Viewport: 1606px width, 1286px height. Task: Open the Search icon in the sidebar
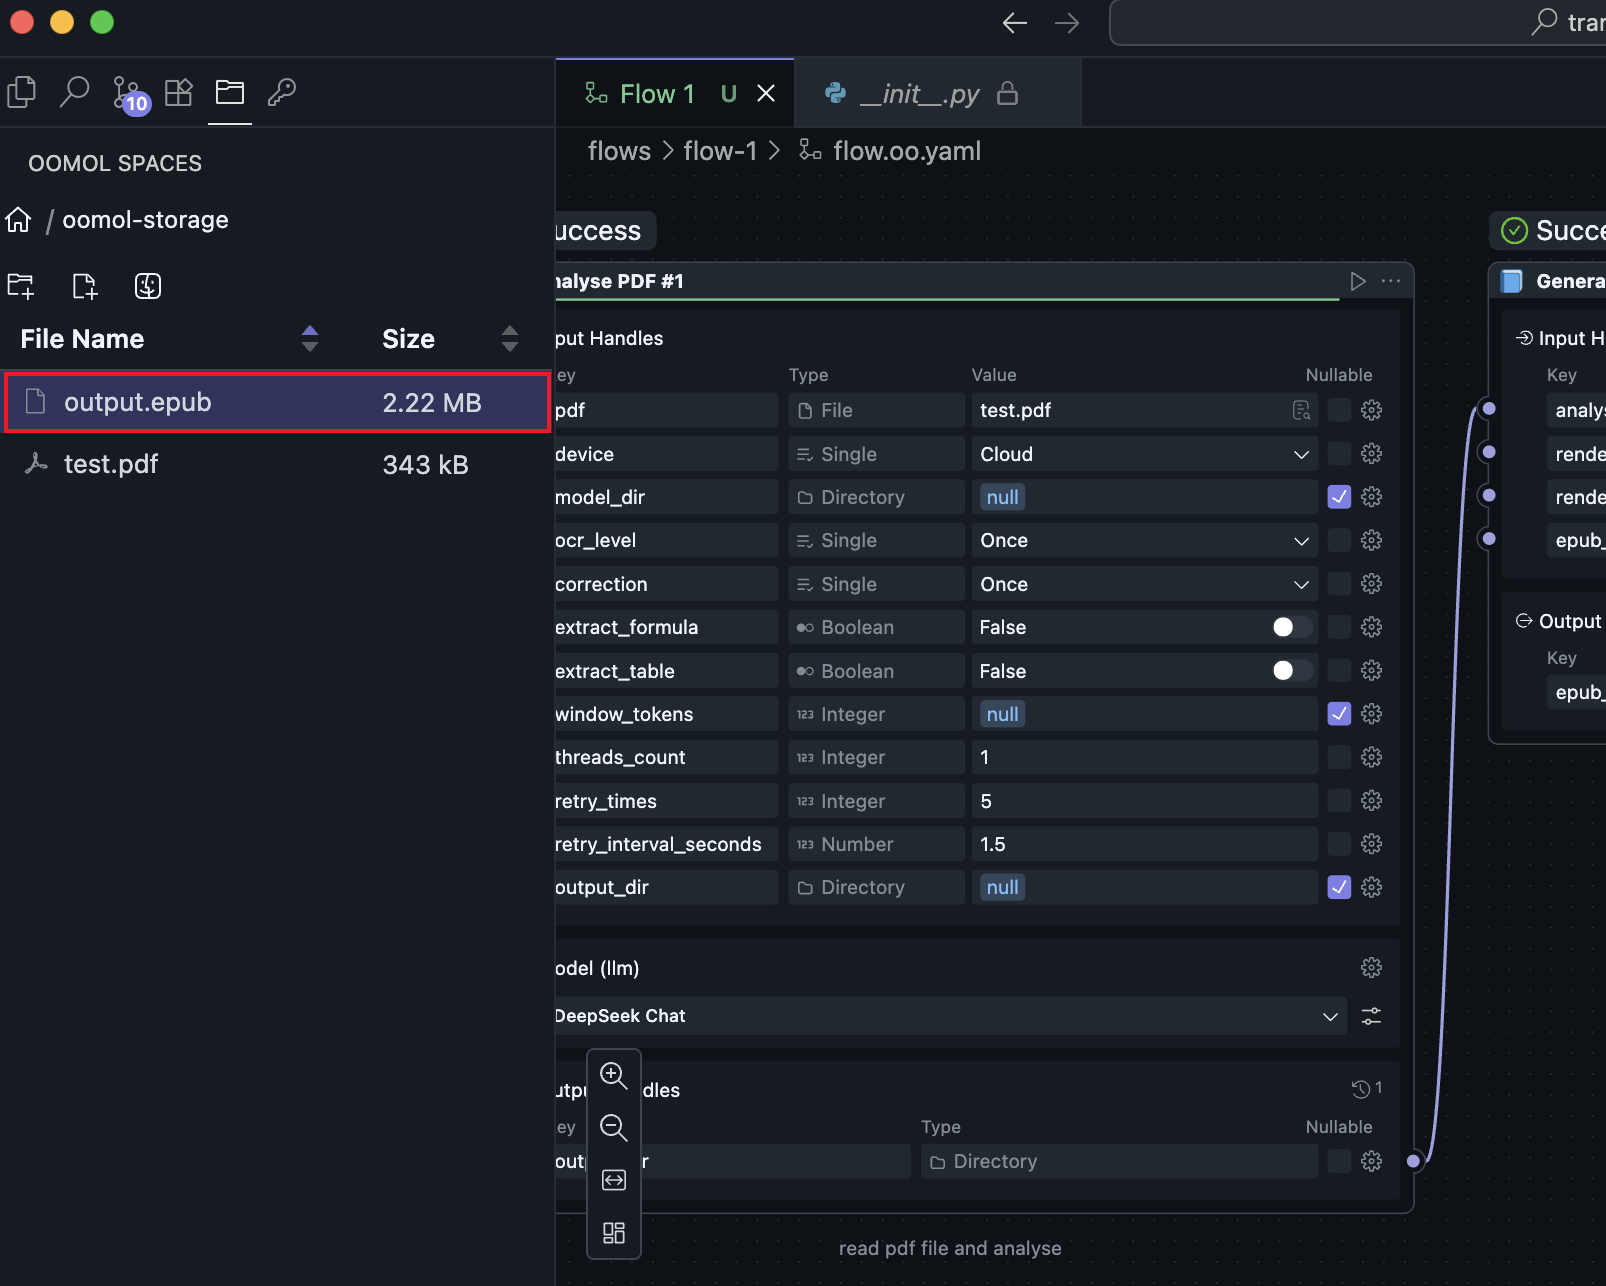coord(74,92)
